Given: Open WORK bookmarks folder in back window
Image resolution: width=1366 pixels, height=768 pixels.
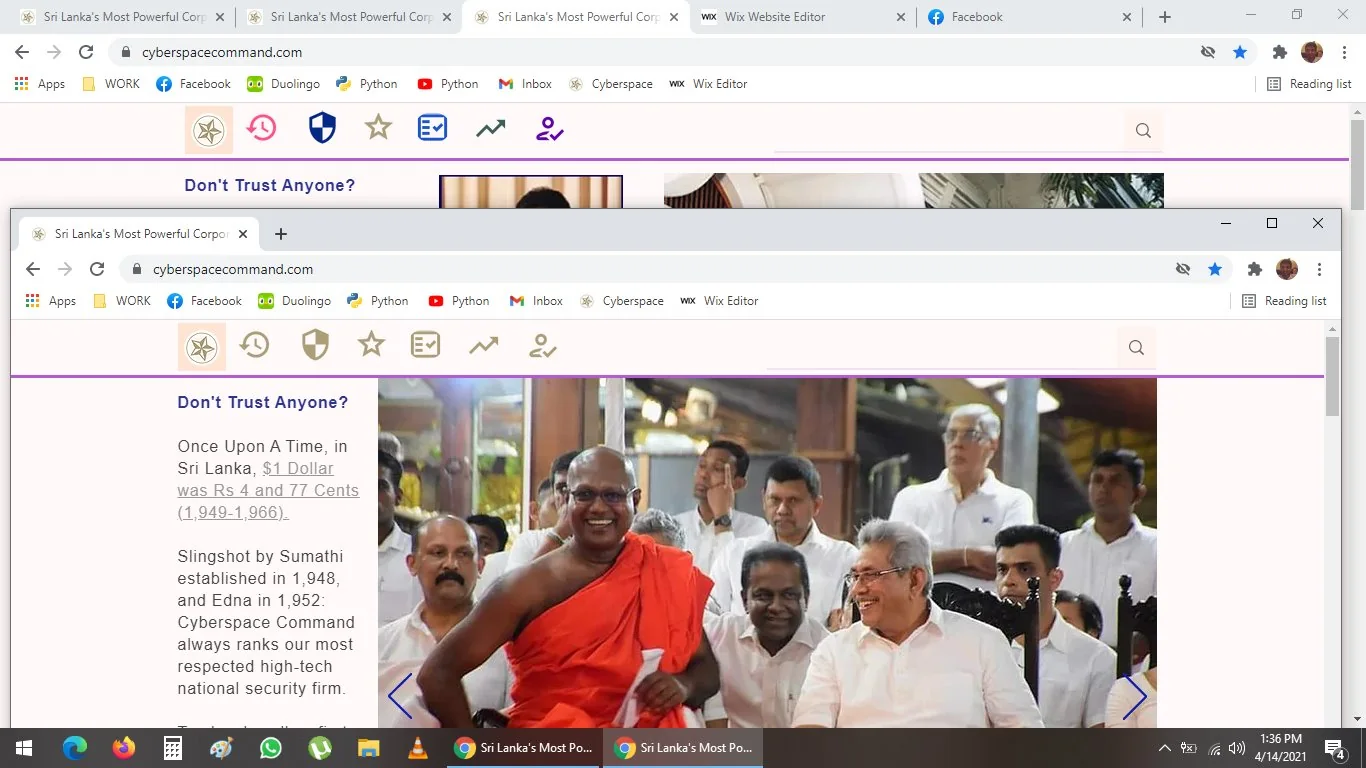Looking at the screenshot, I should tap(110, 84).
